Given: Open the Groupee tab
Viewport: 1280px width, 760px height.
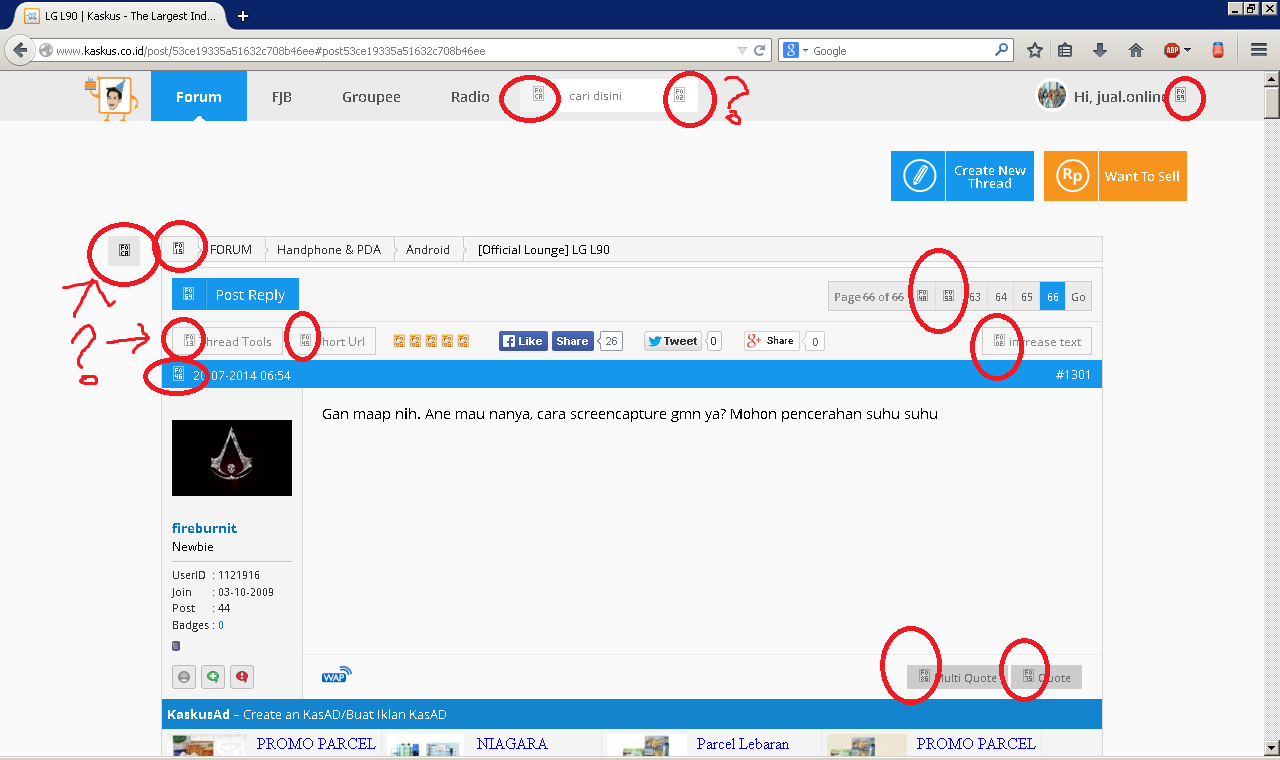Looking at the screenshot, I should coord(371,97).
